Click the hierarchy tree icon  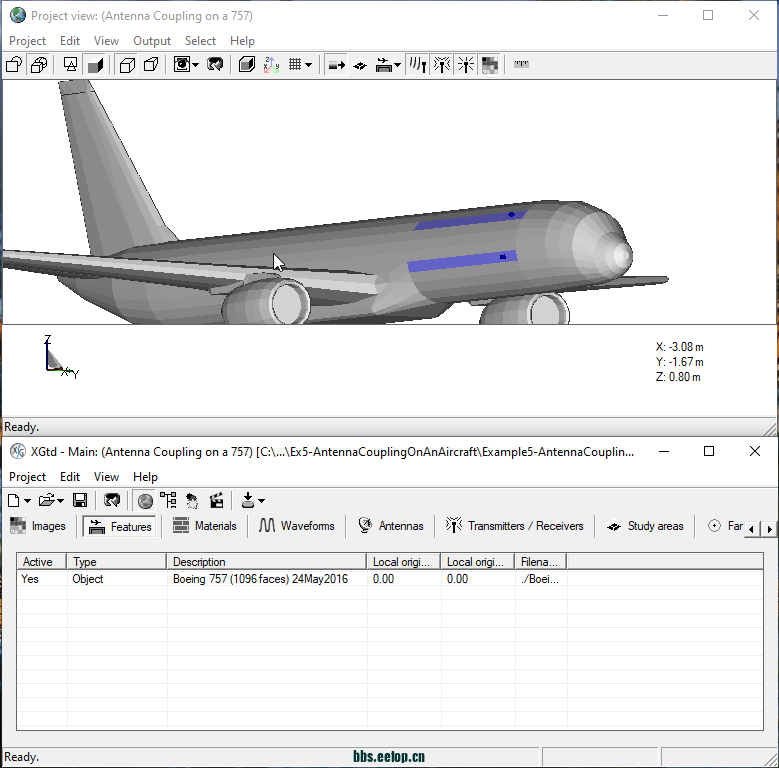168,501
